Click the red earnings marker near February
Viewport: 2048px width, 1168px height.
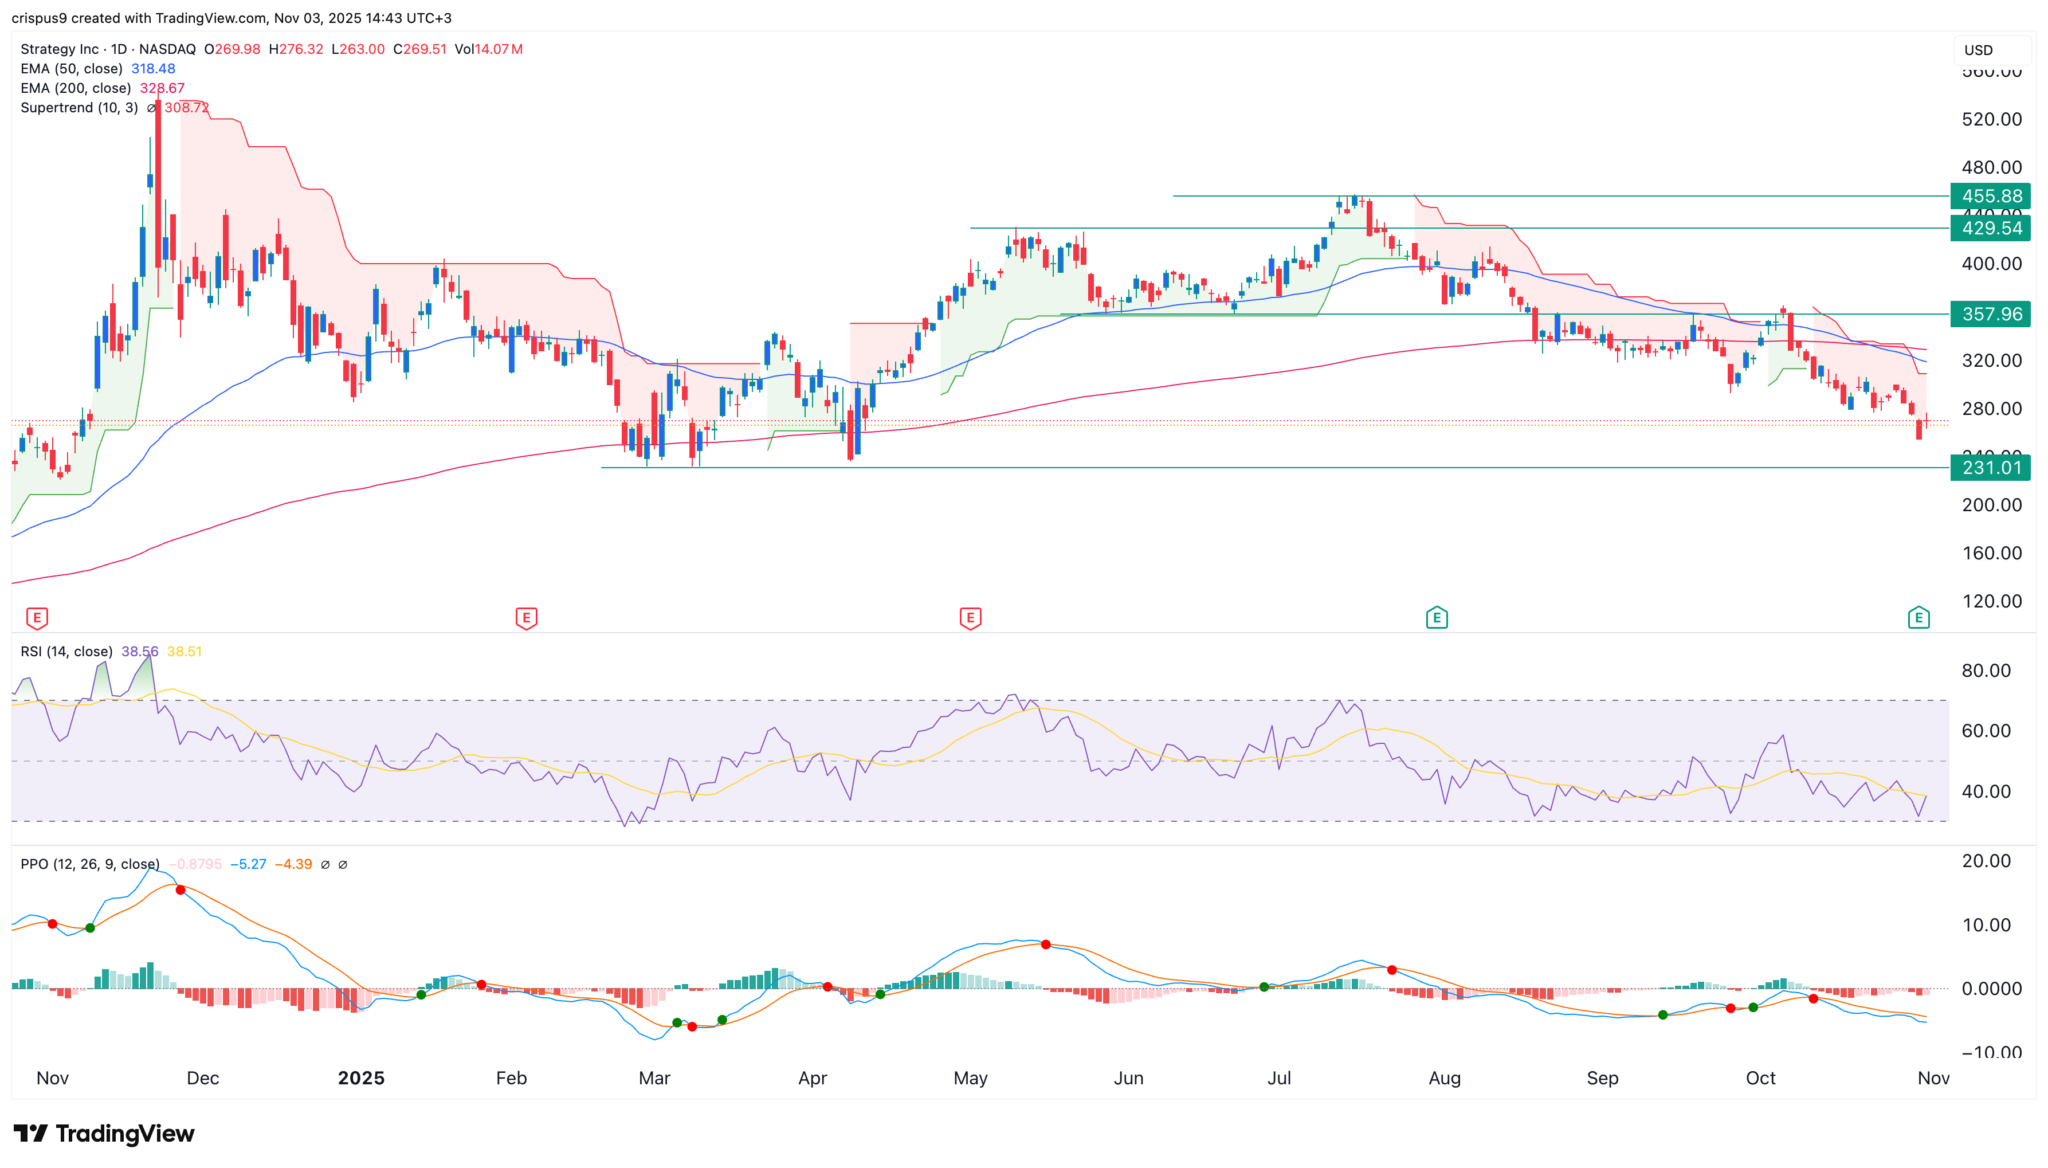pyautogui.click(x=526, y=618)
